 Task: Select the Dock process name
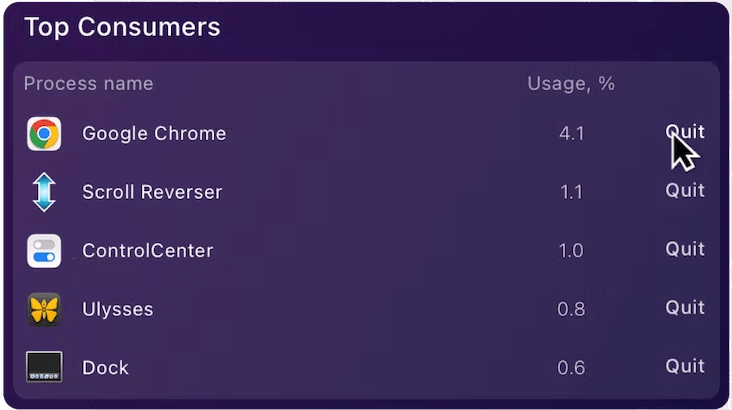(x=106, y=368)
